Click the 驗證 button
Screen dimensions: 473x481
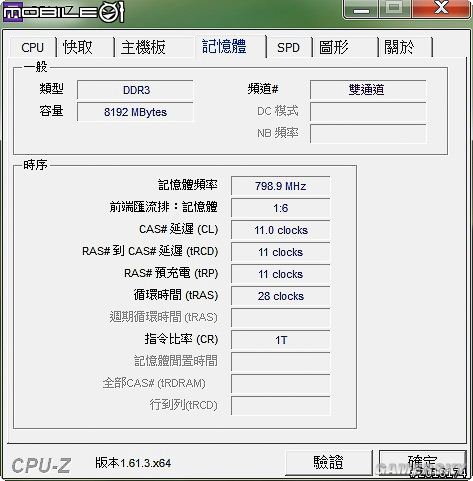pyautogui.click(x=328, y=463)
